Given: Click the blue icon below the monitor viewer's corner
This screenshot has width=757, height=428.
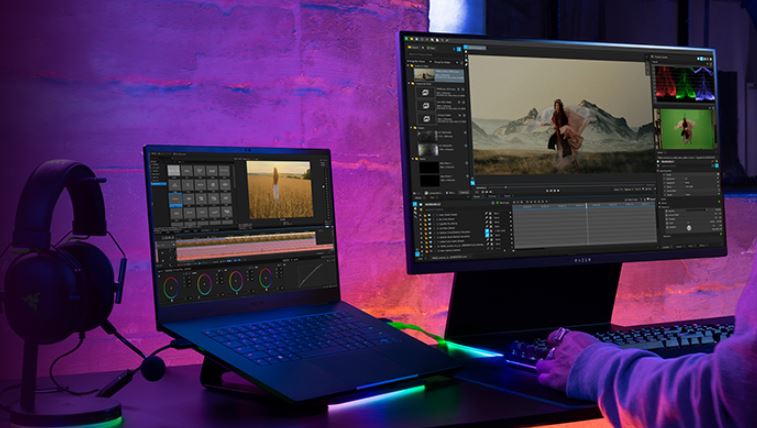Looking at the screenshot, I should coord(473,183).
